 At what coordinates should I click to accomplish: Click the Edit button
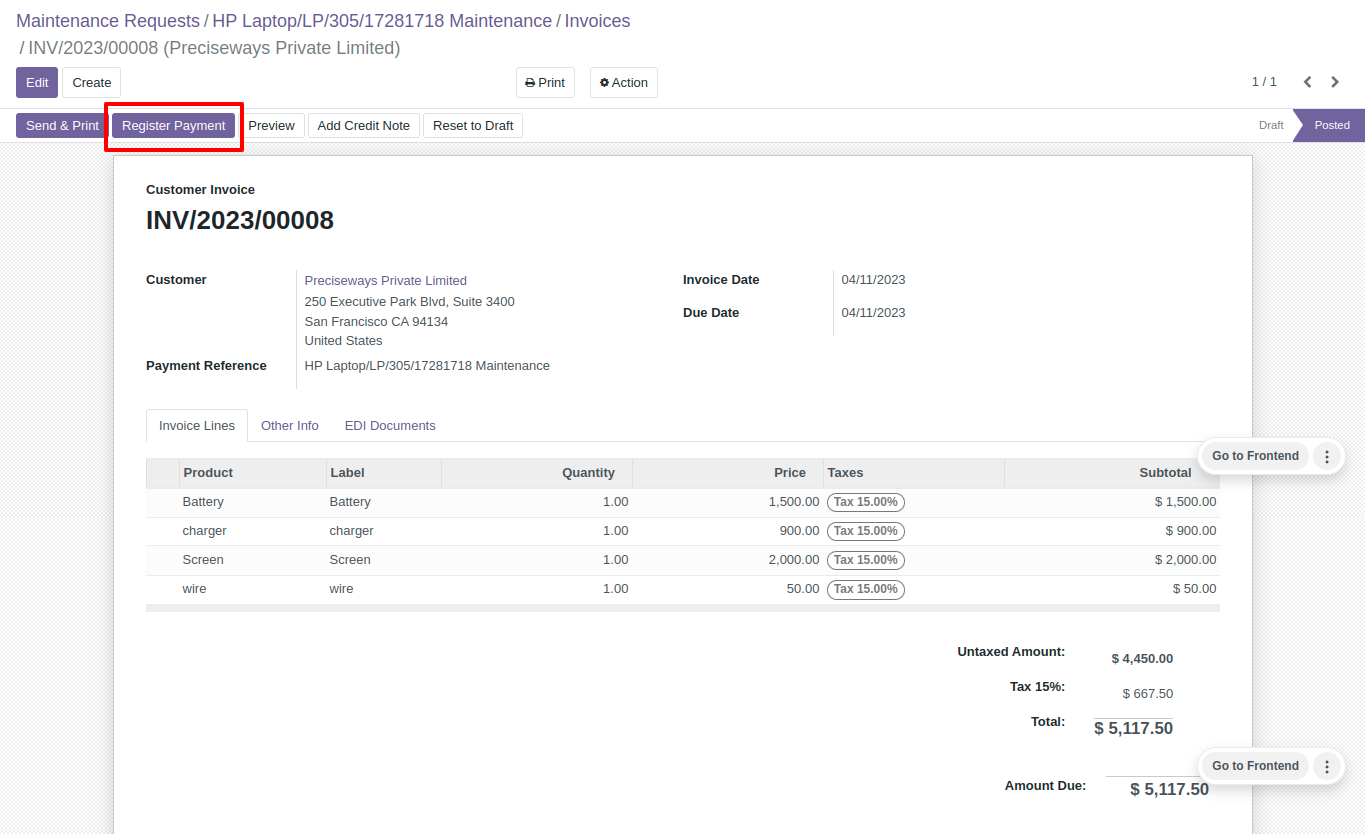pyautogui.click(x=37, y=83)
